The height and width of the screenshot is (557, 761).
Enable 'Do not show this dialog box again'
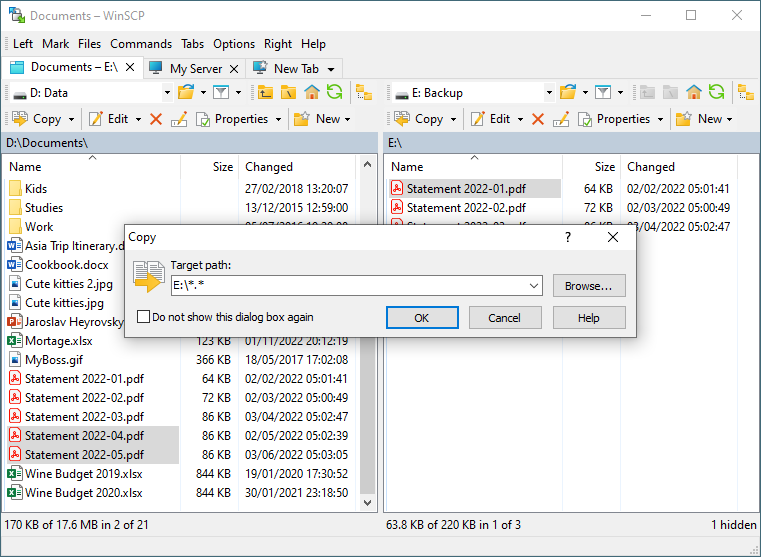[x=145, y=318]
